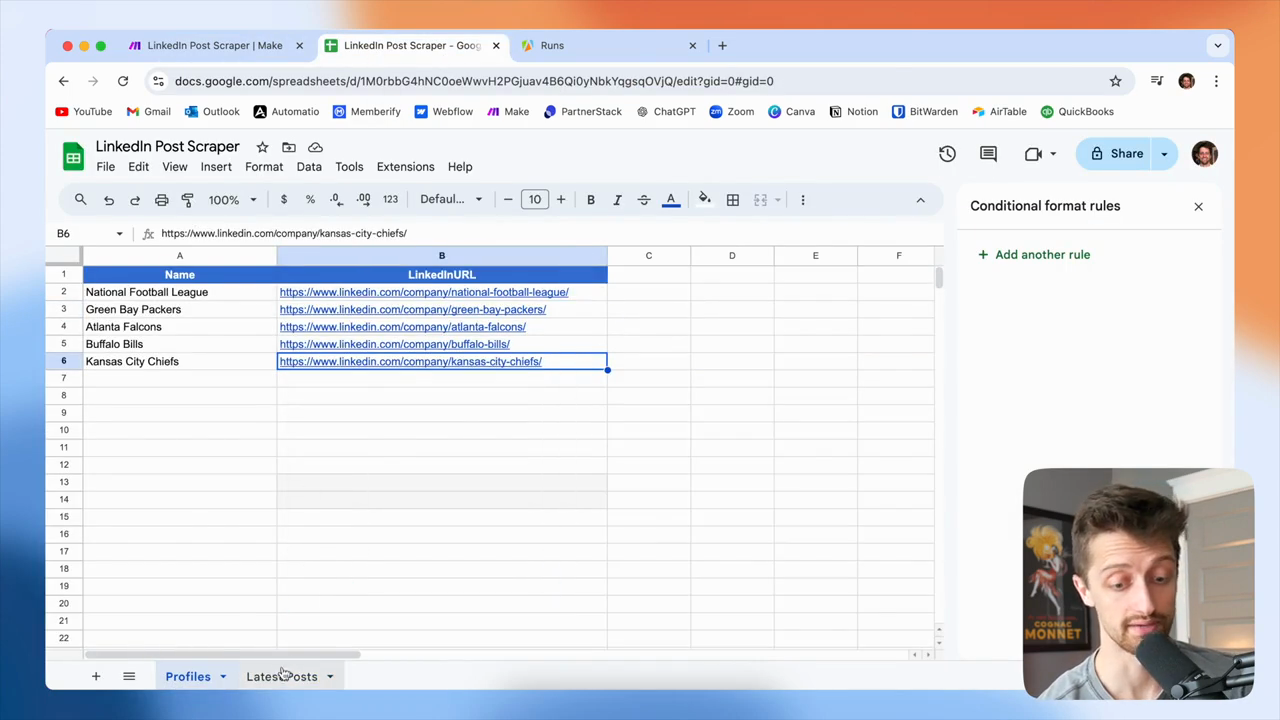Screen dimensions: 1280x720
Task: Open the Extensions menu
Action: (x=405, y=167)
